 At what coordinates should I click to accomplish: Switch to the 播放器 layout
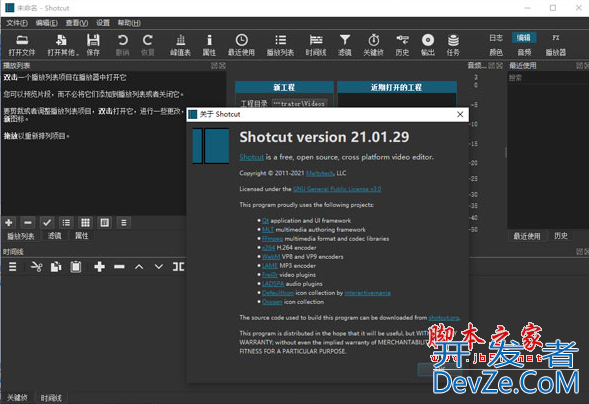(556, 52)
